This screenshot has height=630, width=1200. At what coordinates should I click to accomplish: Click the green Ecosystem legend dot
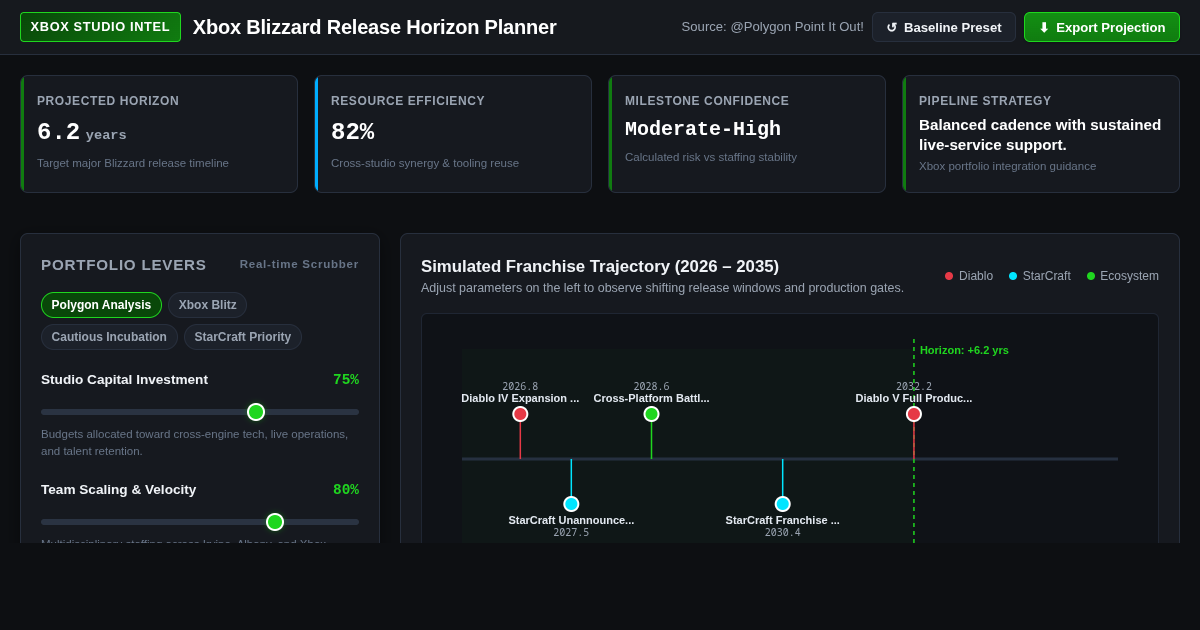click(1091, 276)
